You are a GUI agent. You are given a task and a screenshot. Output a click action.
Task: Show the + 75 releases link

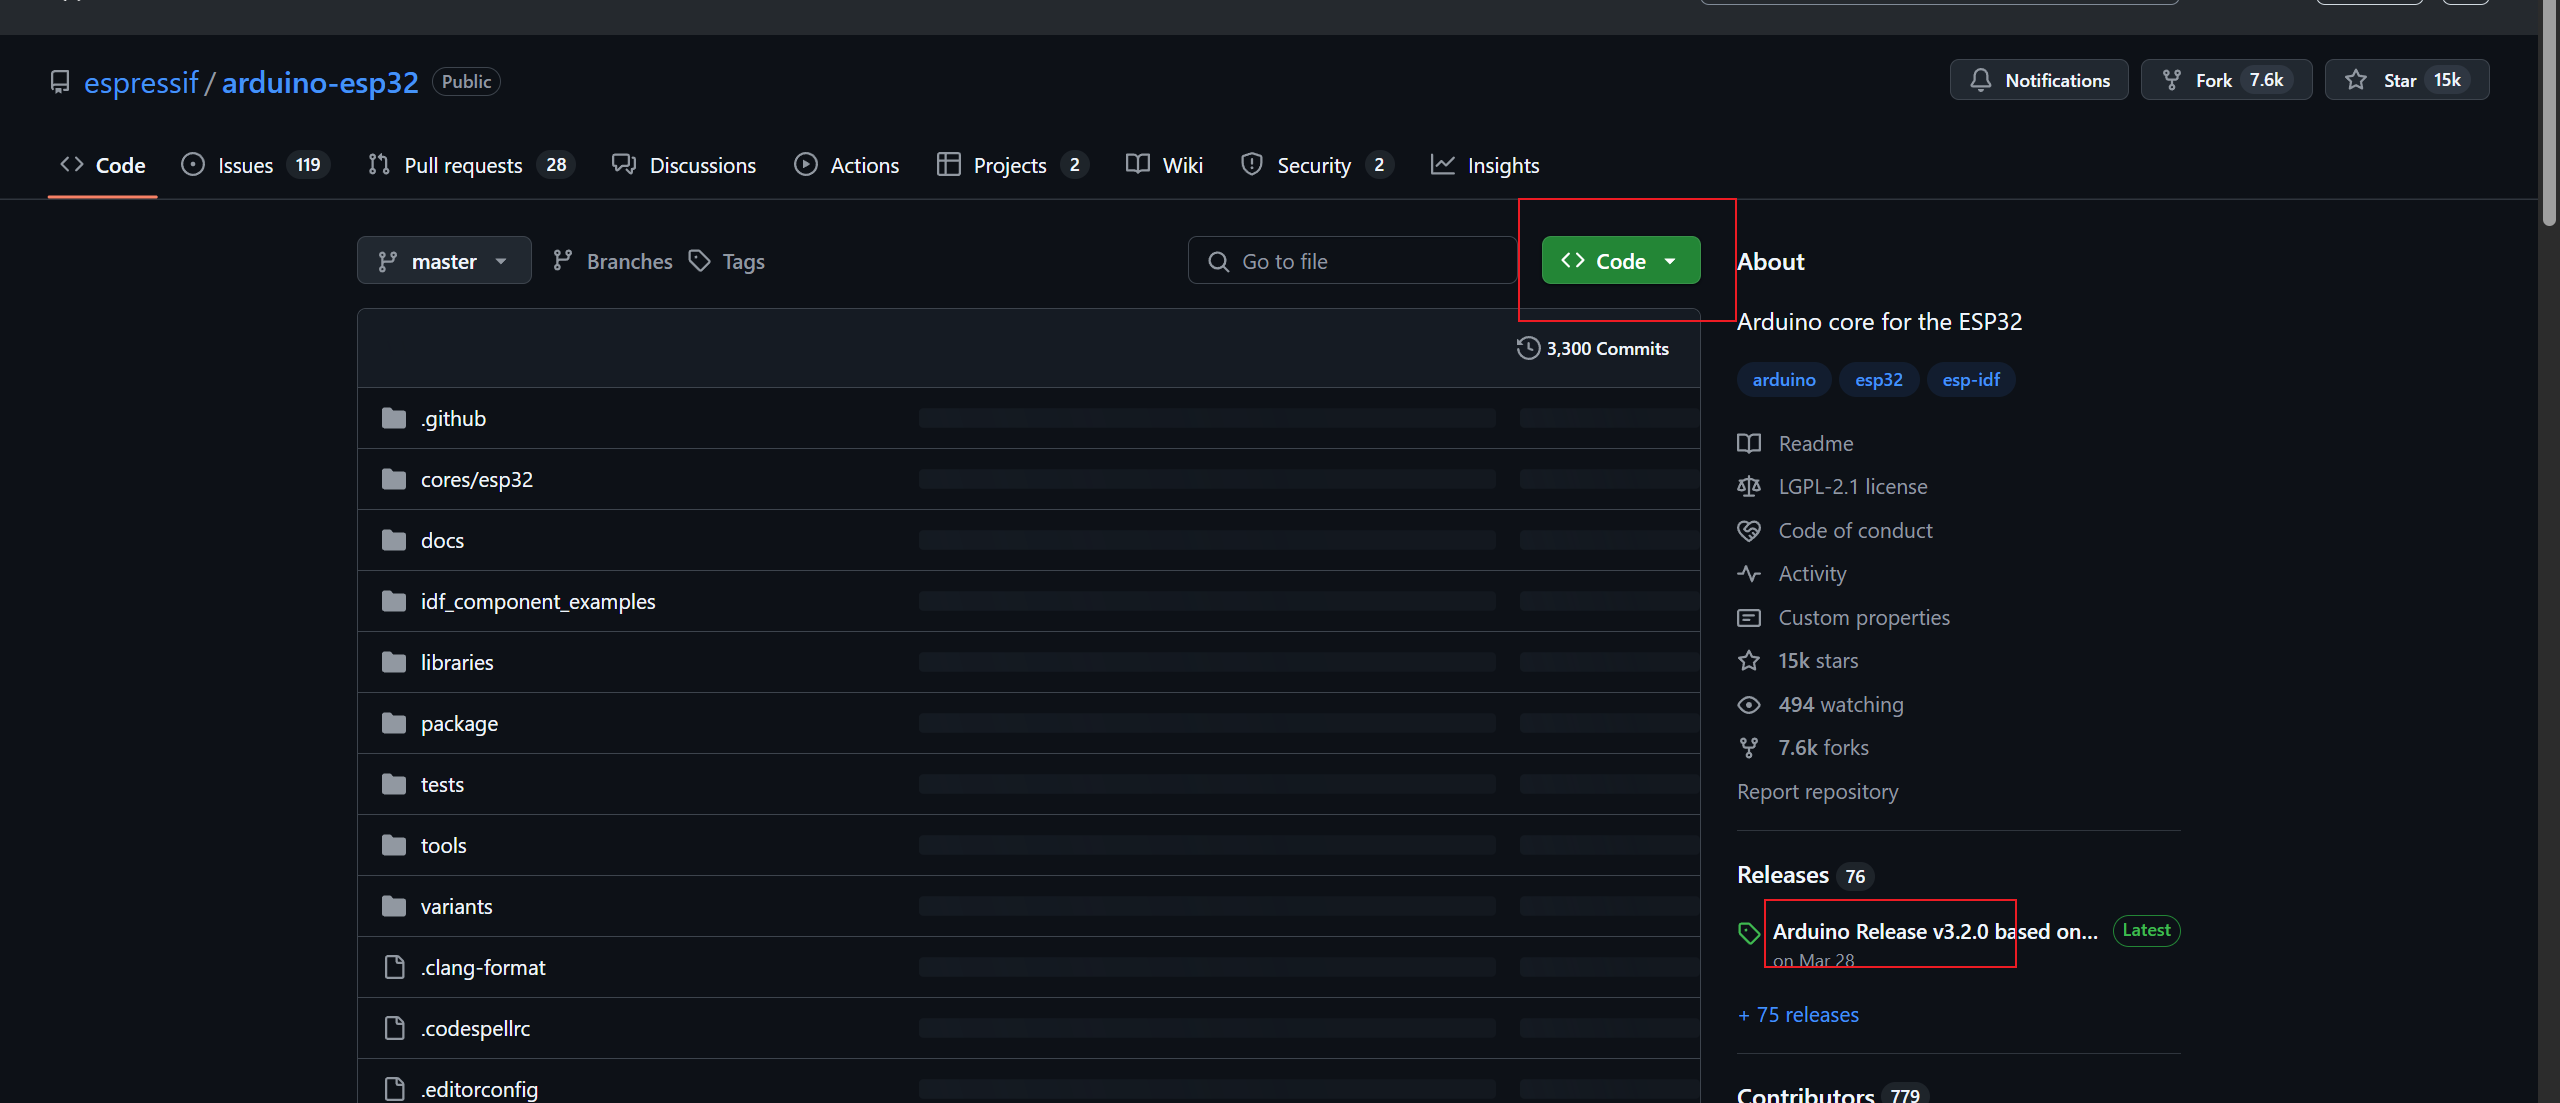[1798, 1014]
